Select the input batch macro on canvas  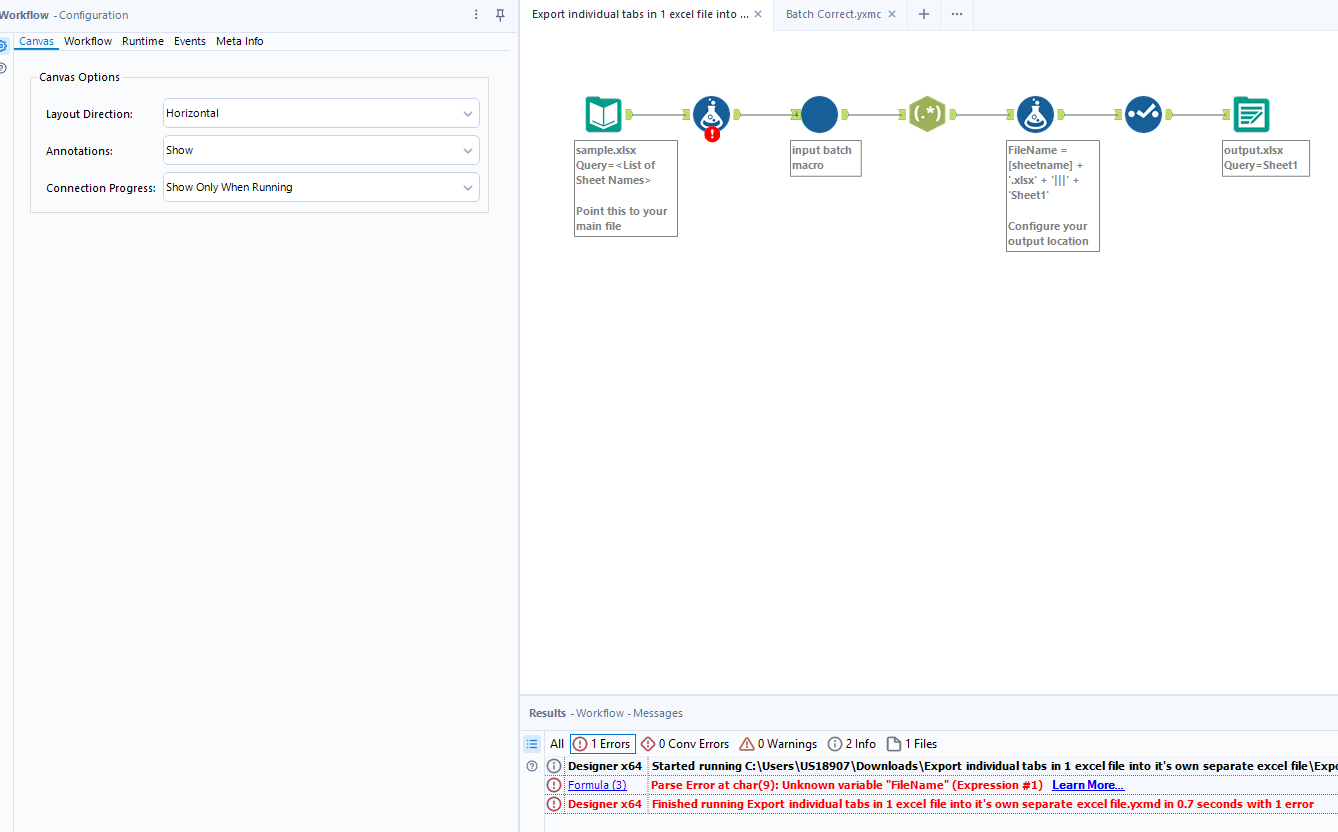tap(819, 114)
